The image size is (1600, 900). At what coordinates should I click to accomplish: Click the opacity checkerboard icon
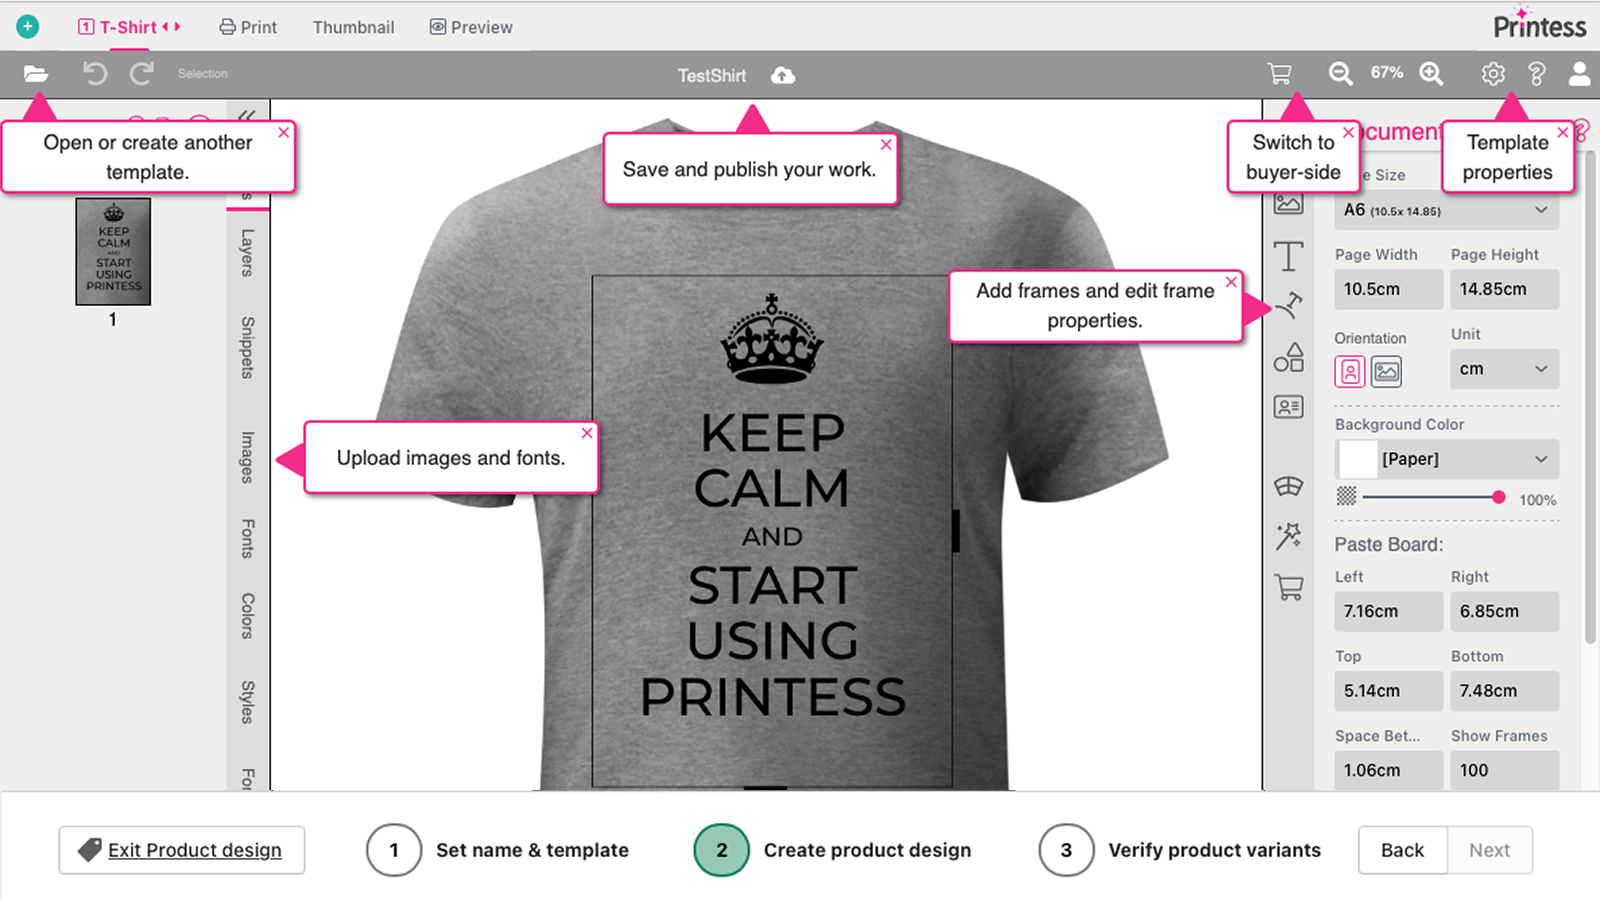click(1347, 496)
